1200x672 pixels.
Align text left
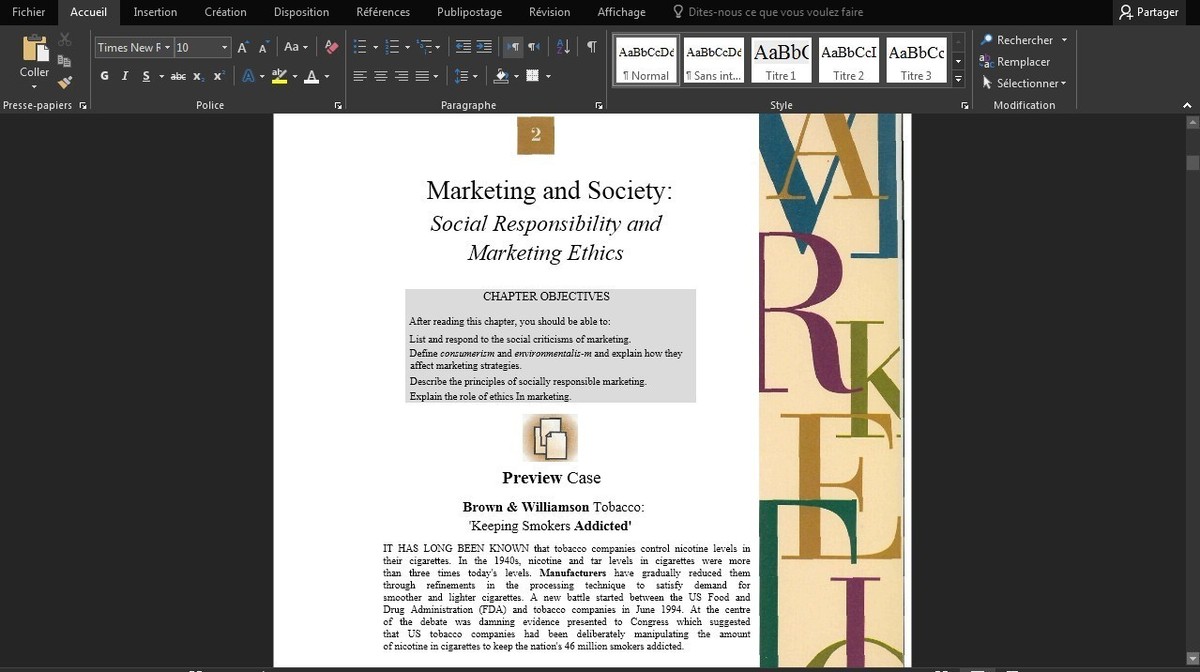tap(360, 76)
